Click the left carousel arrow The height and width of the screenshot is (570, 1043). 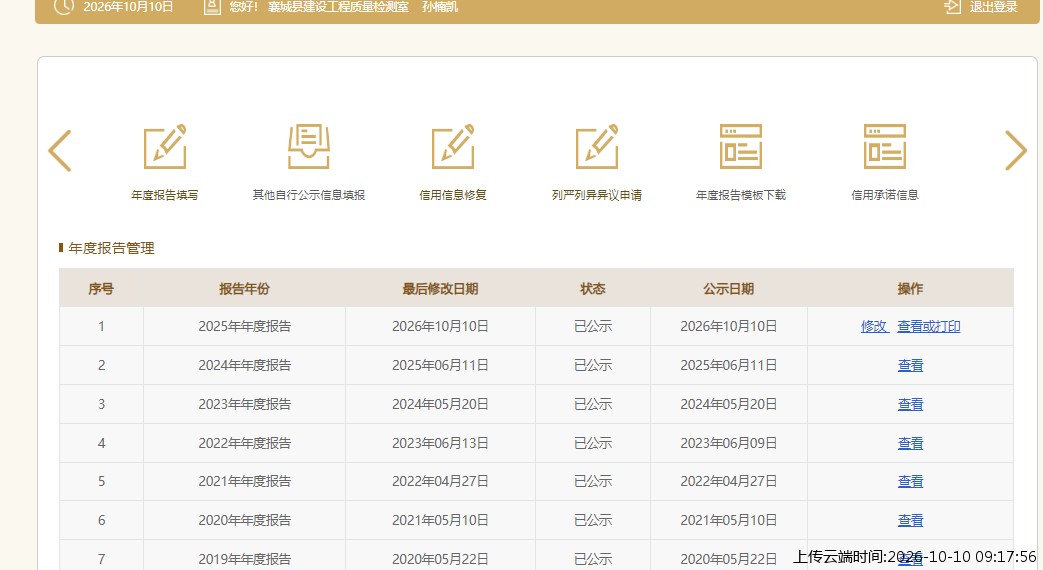coord(60,150)
